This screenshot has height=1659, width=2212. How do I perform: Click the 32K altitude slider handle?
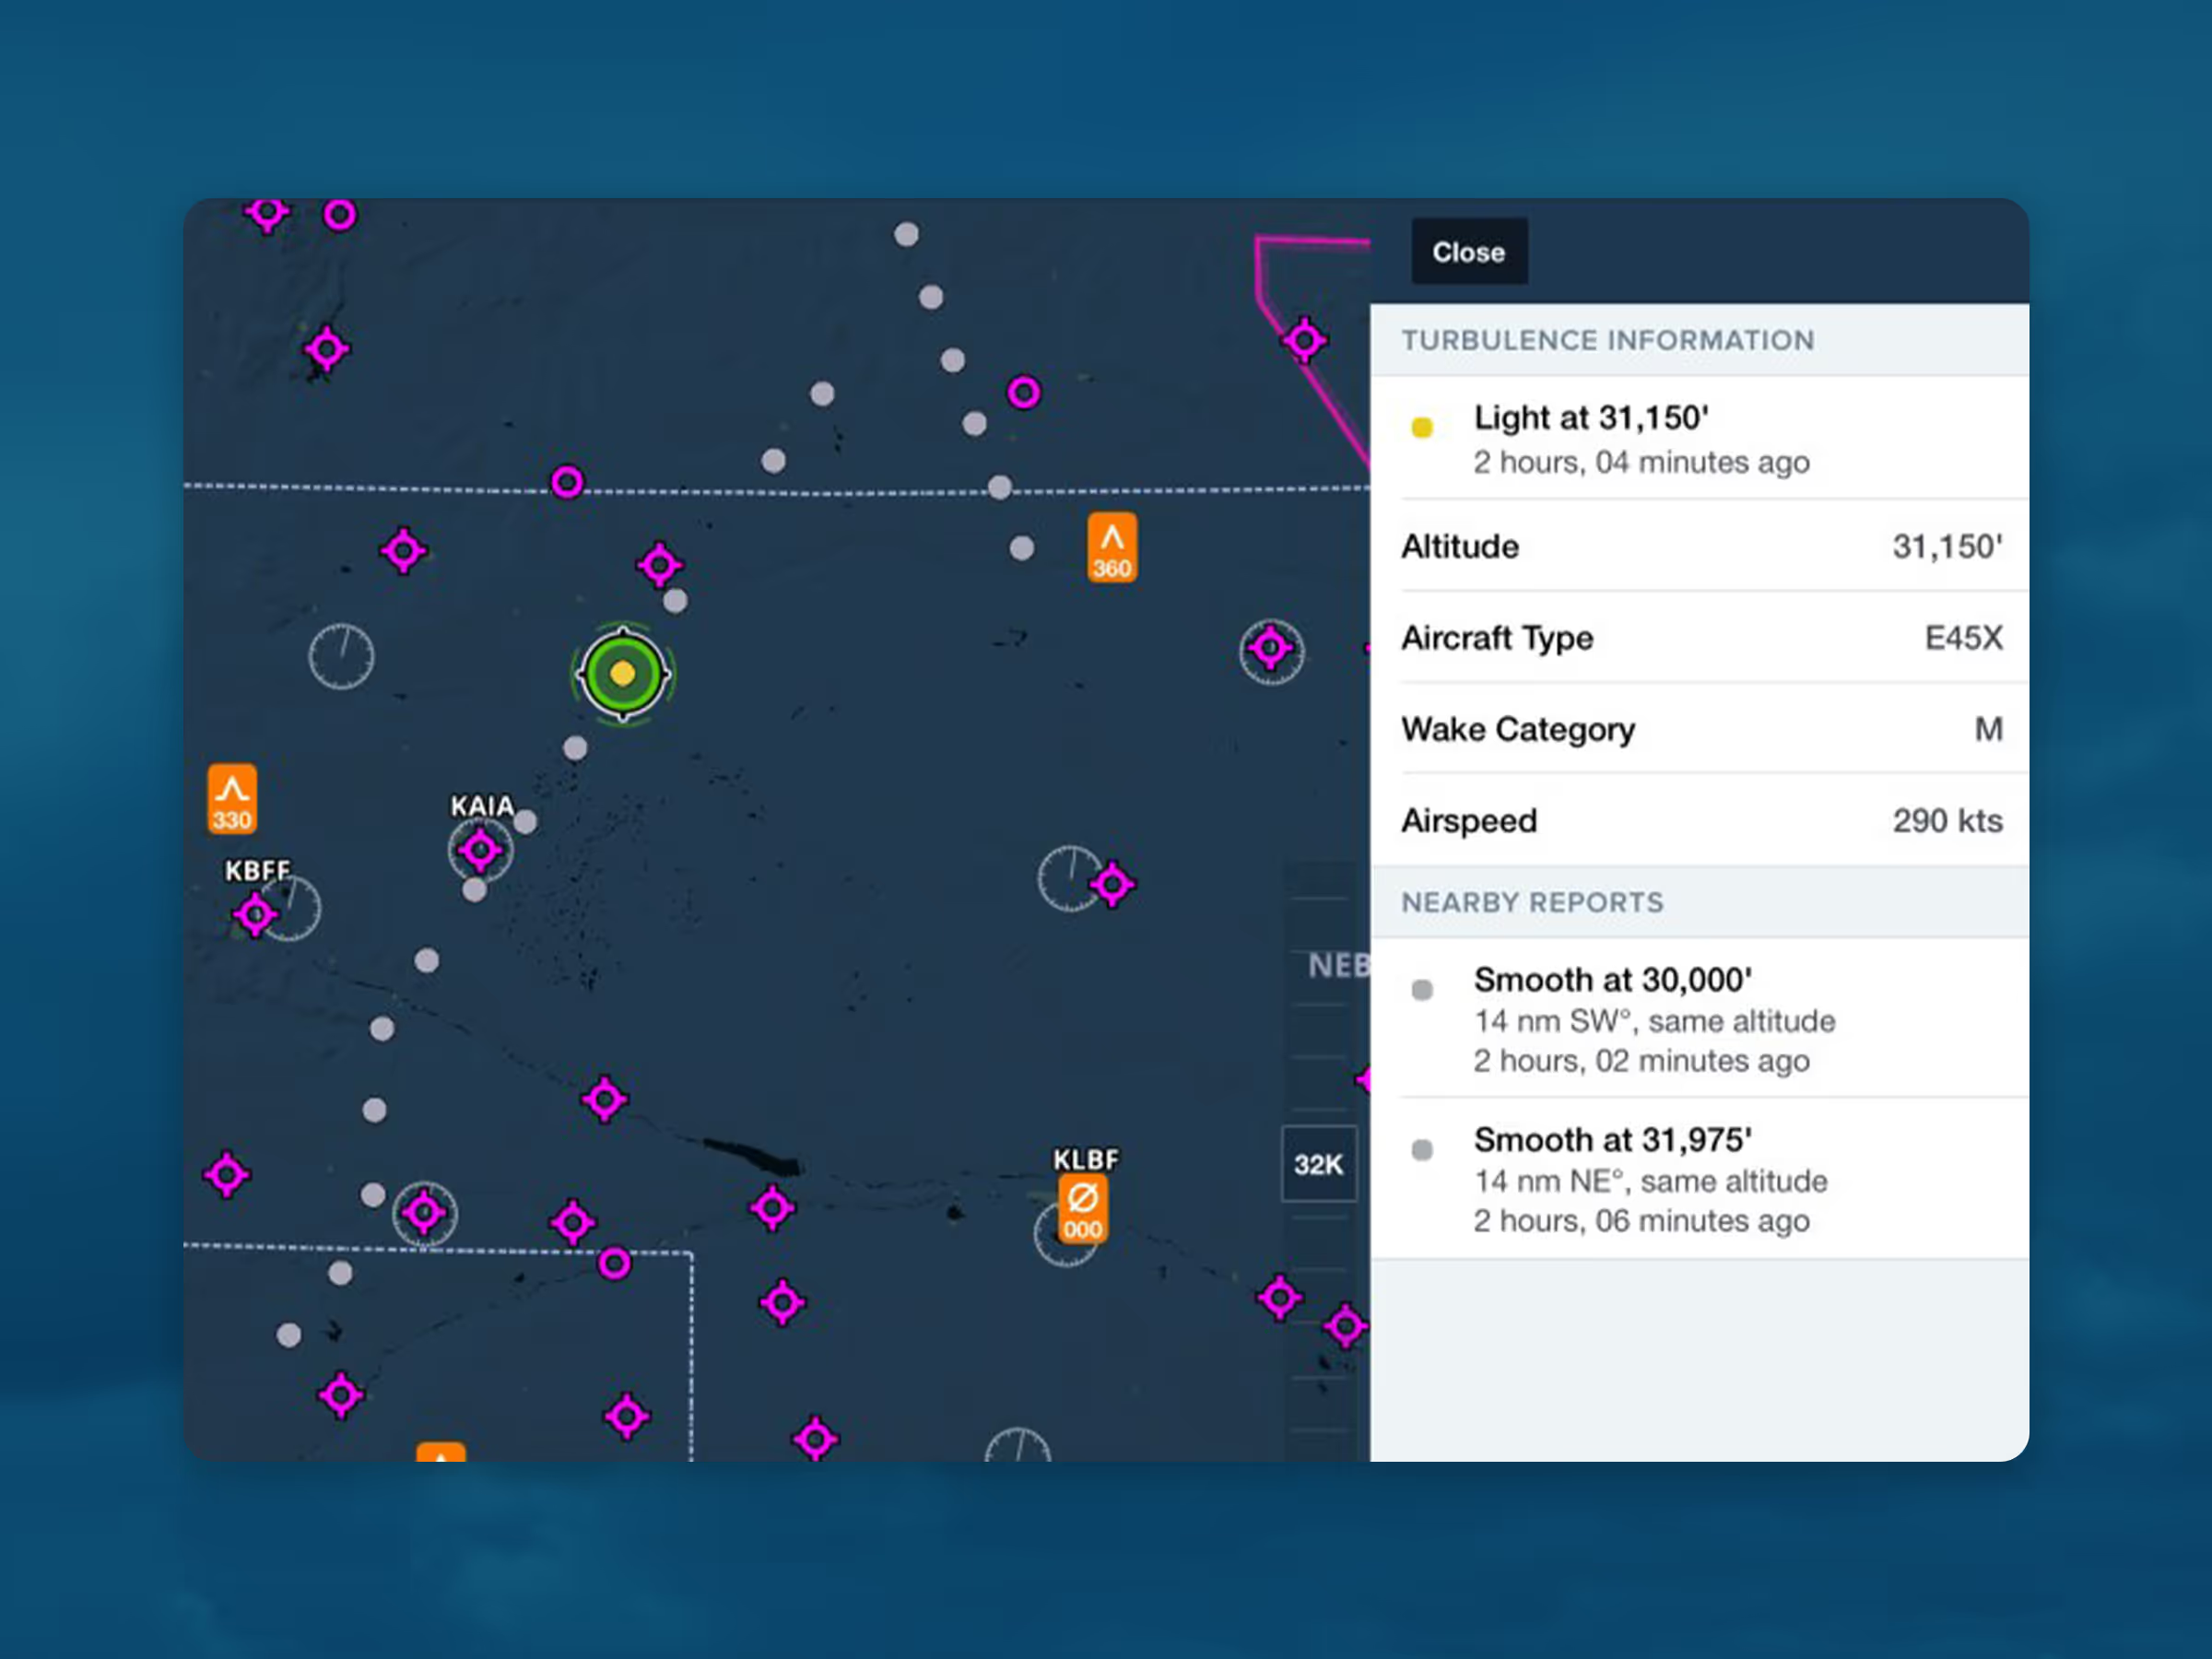[x=1318, y=1164]
